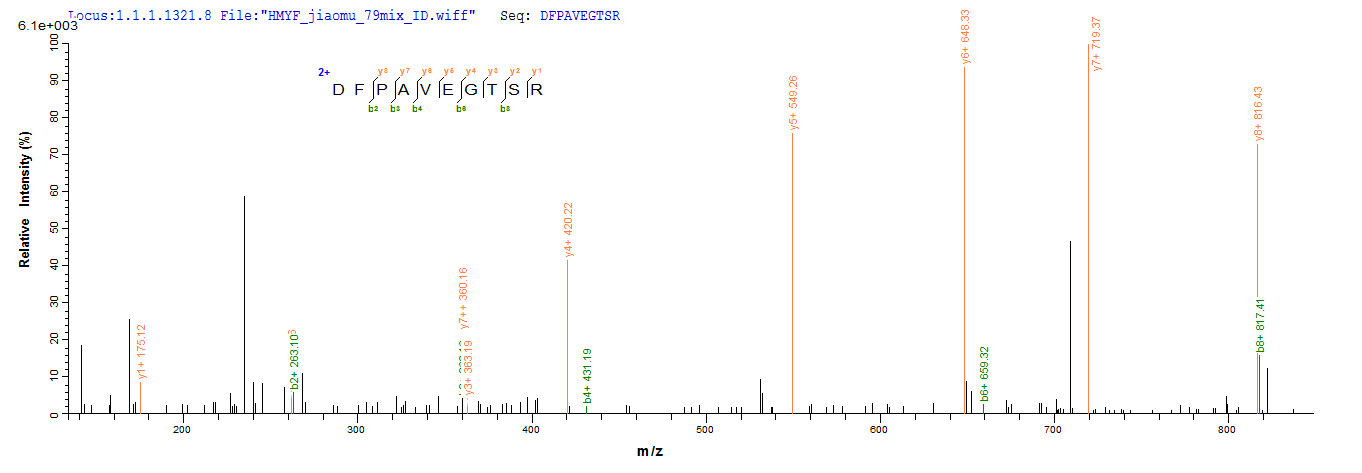Click the y7+ 719.37 peak label
1362x473 pixels.
point(1097,42)
